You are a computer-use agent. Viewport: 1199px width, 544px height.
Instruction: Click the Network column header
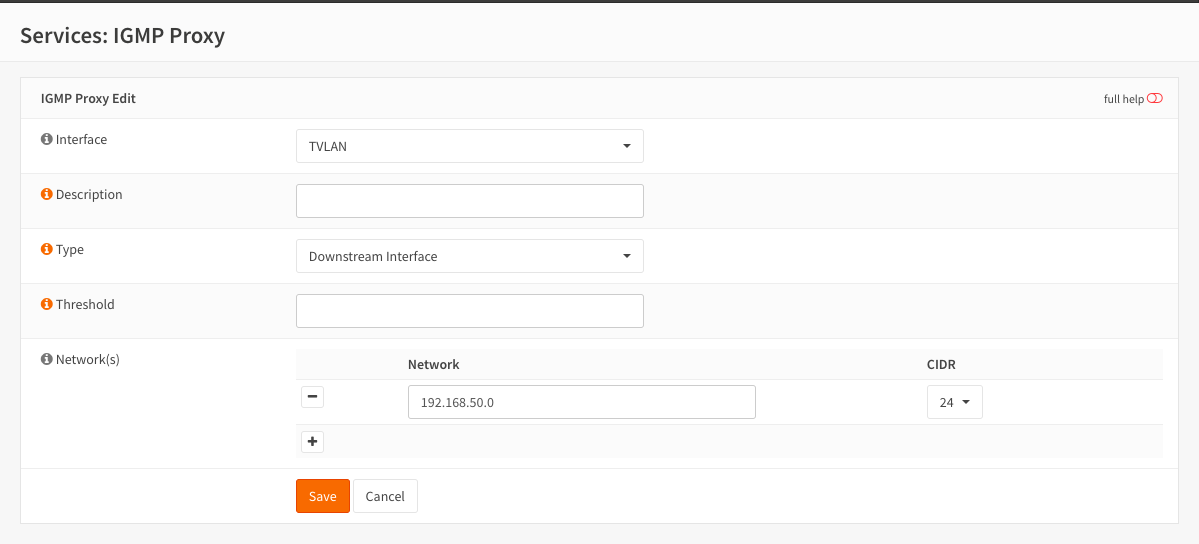433,365
